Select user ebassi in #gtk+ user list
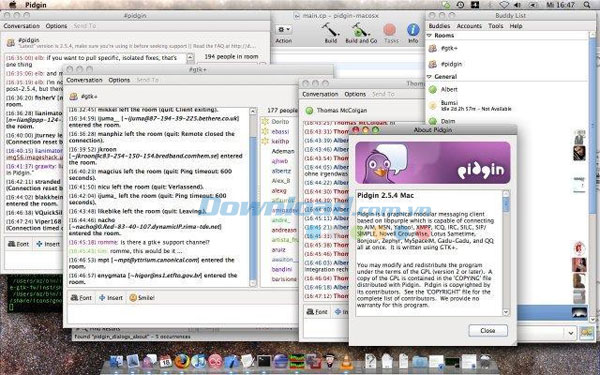This screenshot has height=375, width=600. [280, 132]
